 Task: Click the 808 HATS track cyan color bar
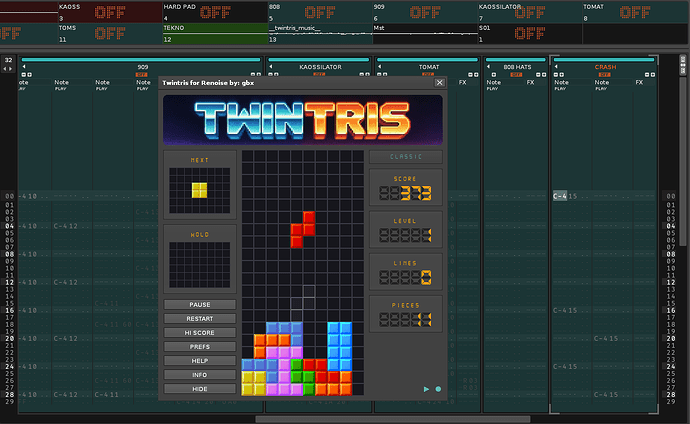click(x=516, y=59)
